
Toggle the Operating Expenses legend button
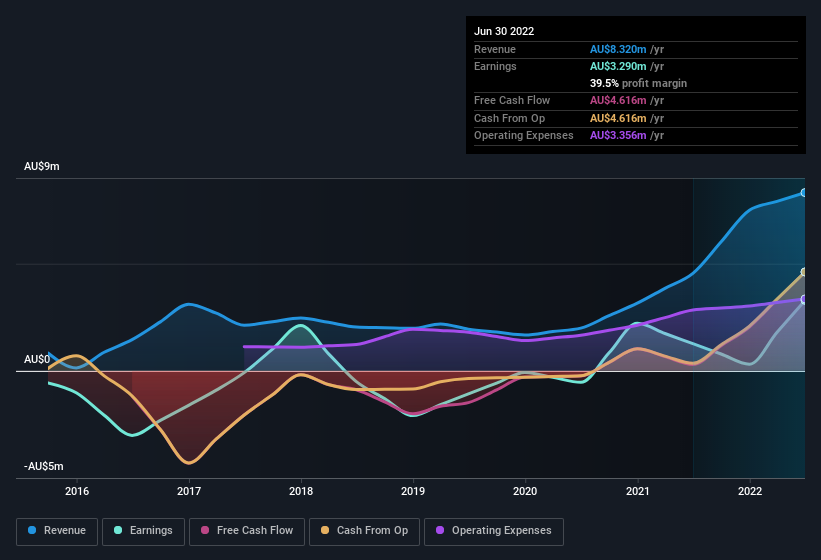493,531
